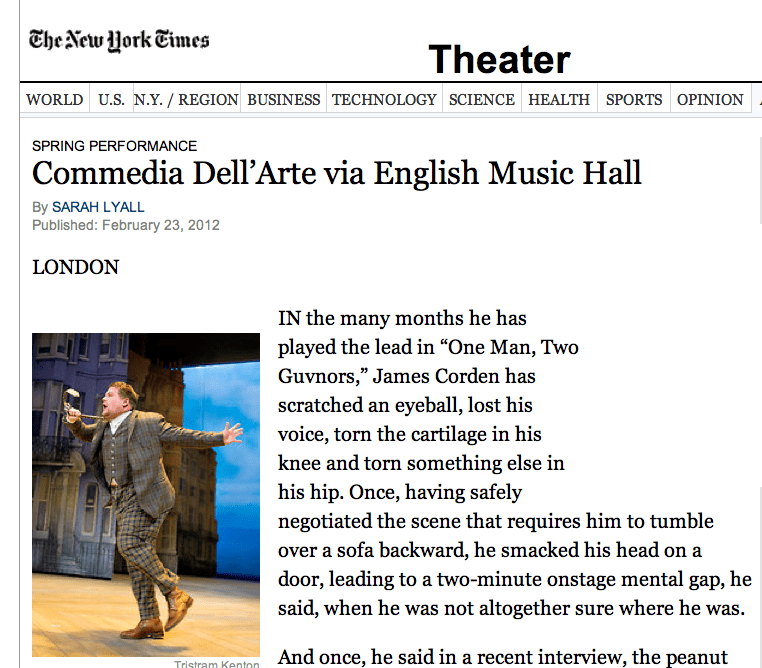
Task: Click The New York Times logo
Action: (x=119, y=40)
